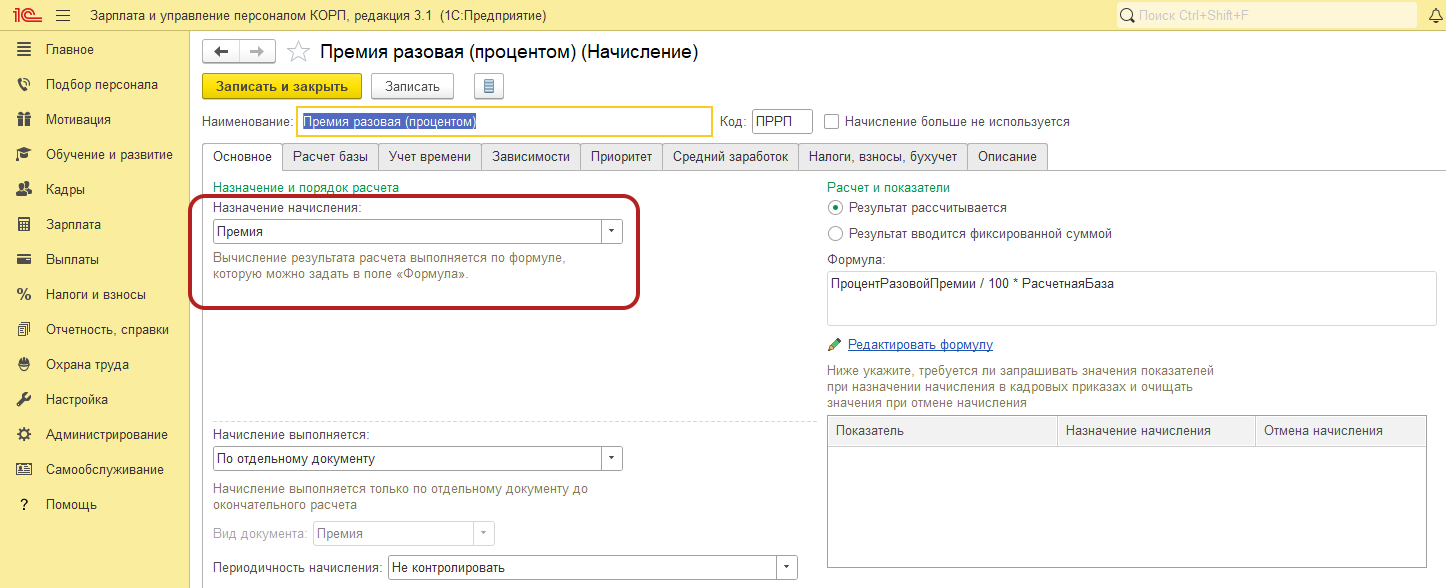Select 'Результат рассчитывается' radio button
1446x588 pixels.
[x=836, y=208]
